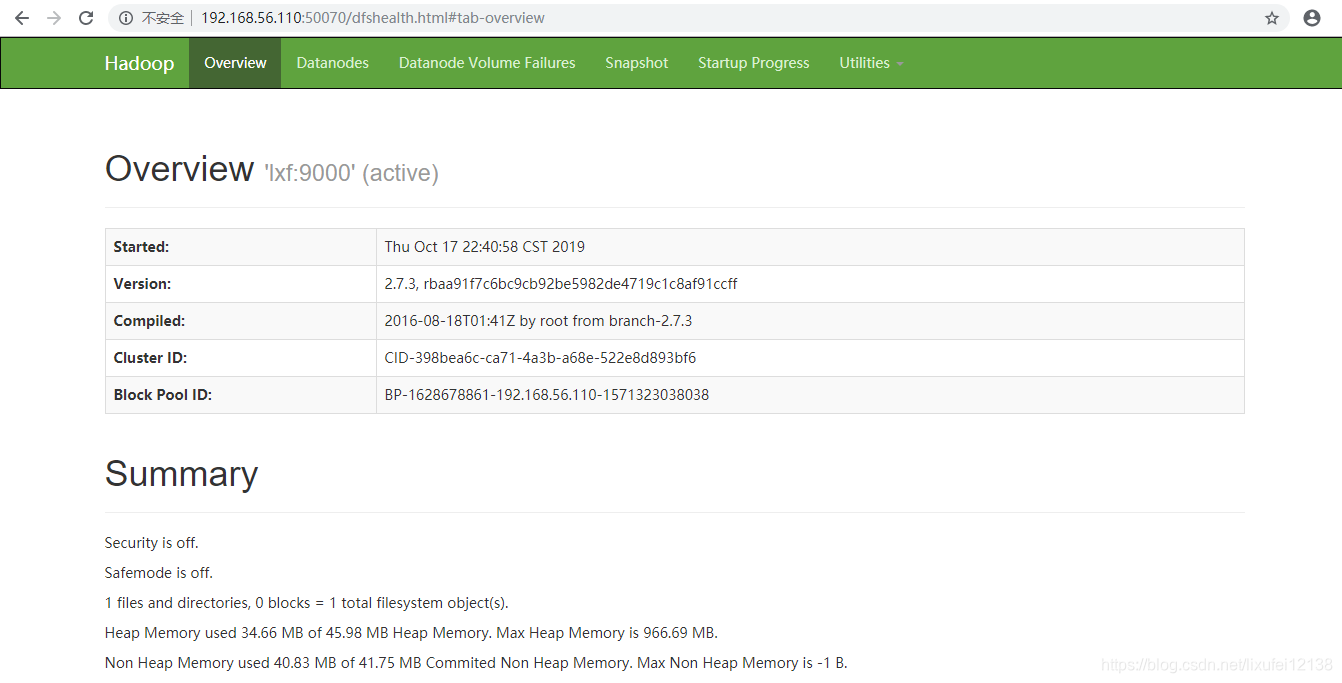Click the Non Heap Memory used line
This screenshot has height=683, width=1342.
(x=476, y=663)
